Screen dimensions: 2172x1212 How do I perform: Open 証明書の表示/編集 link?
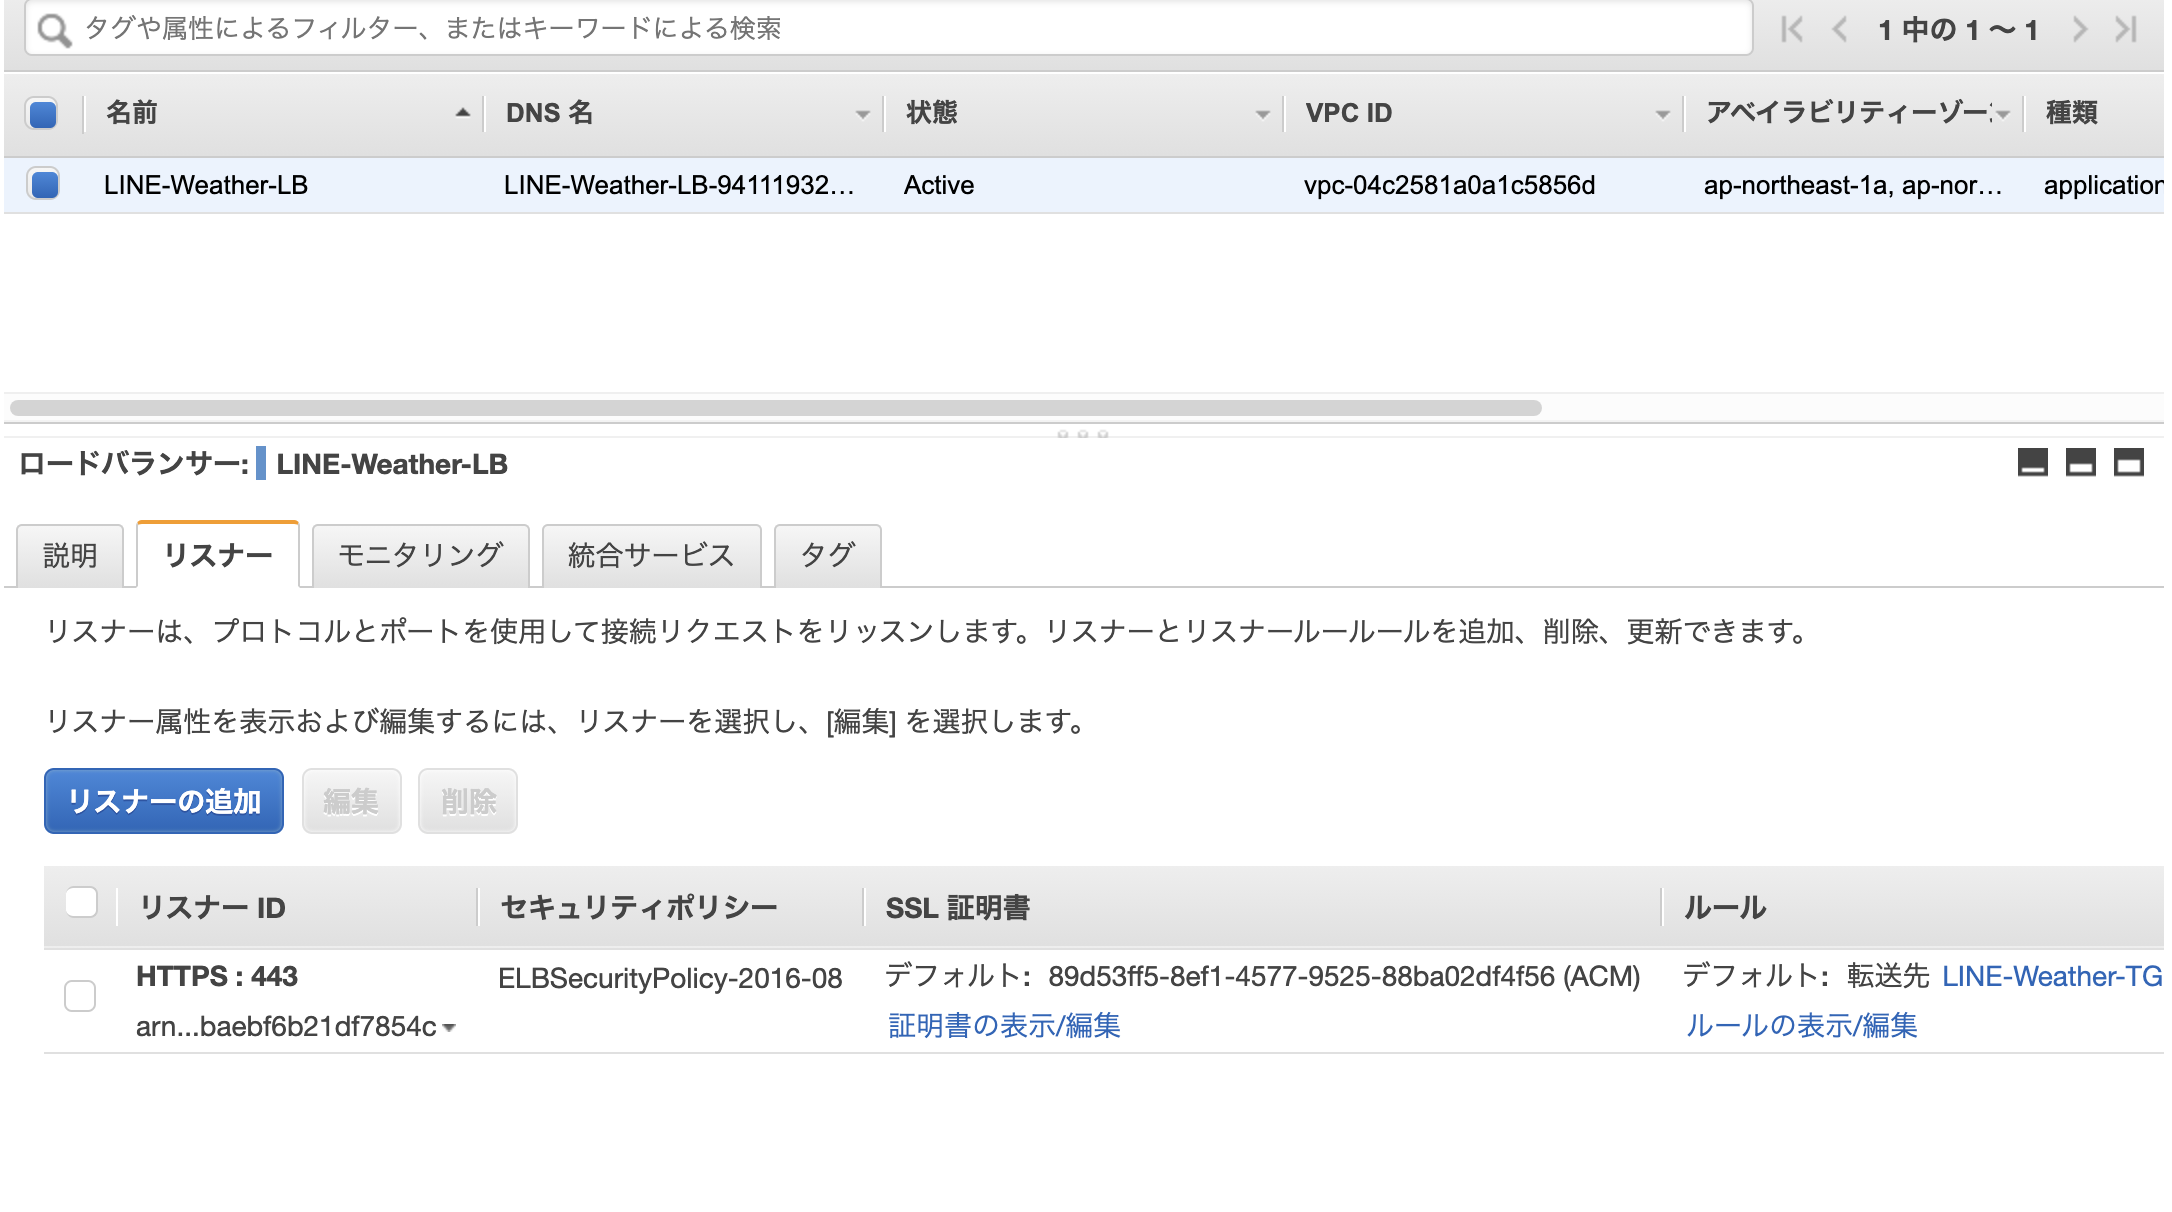click(1002, 1025)
